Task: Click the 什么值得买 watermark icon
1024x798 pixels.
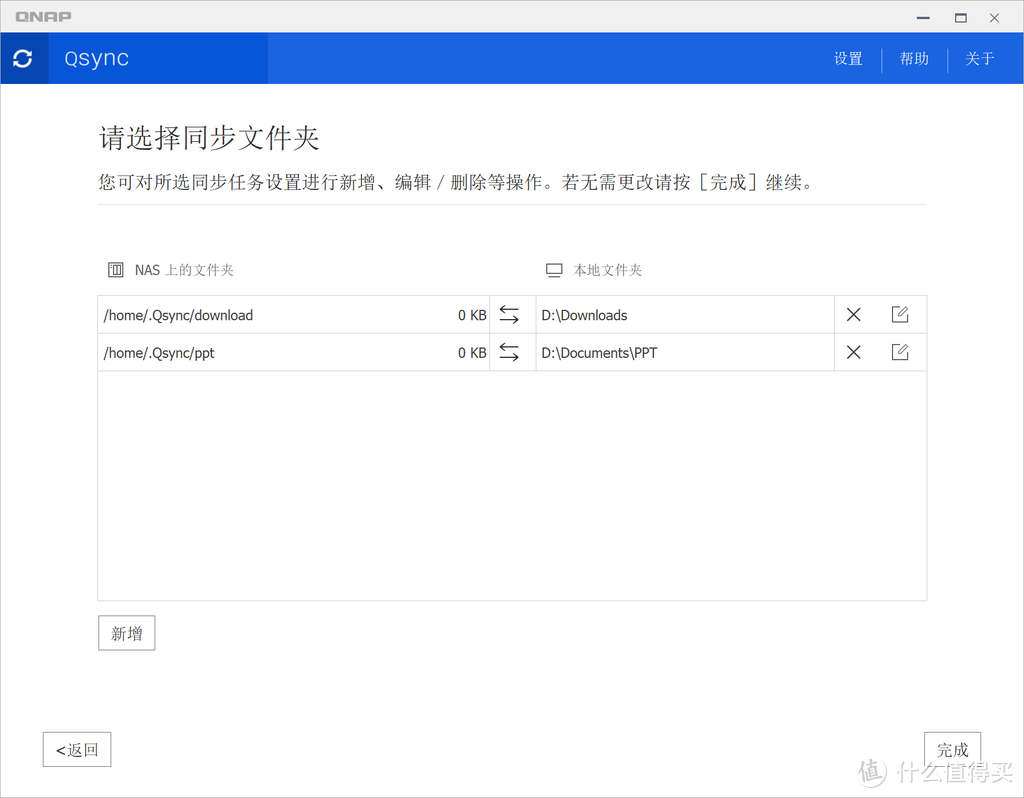Action: tap(872, 772)
